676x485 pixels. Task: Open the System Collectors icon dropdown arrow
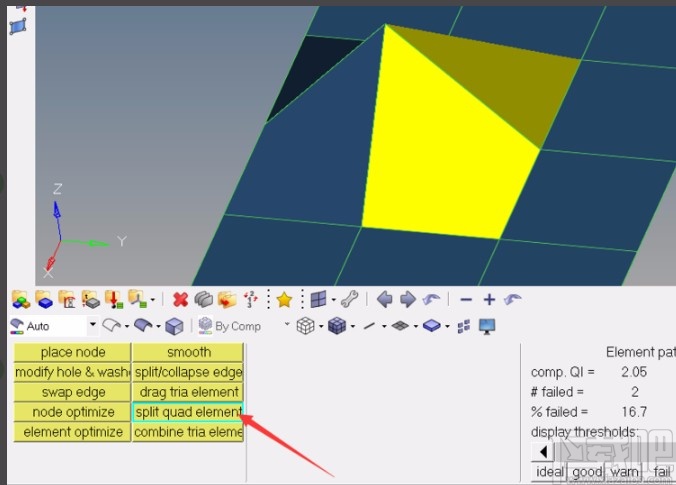(x=153, y=299)
